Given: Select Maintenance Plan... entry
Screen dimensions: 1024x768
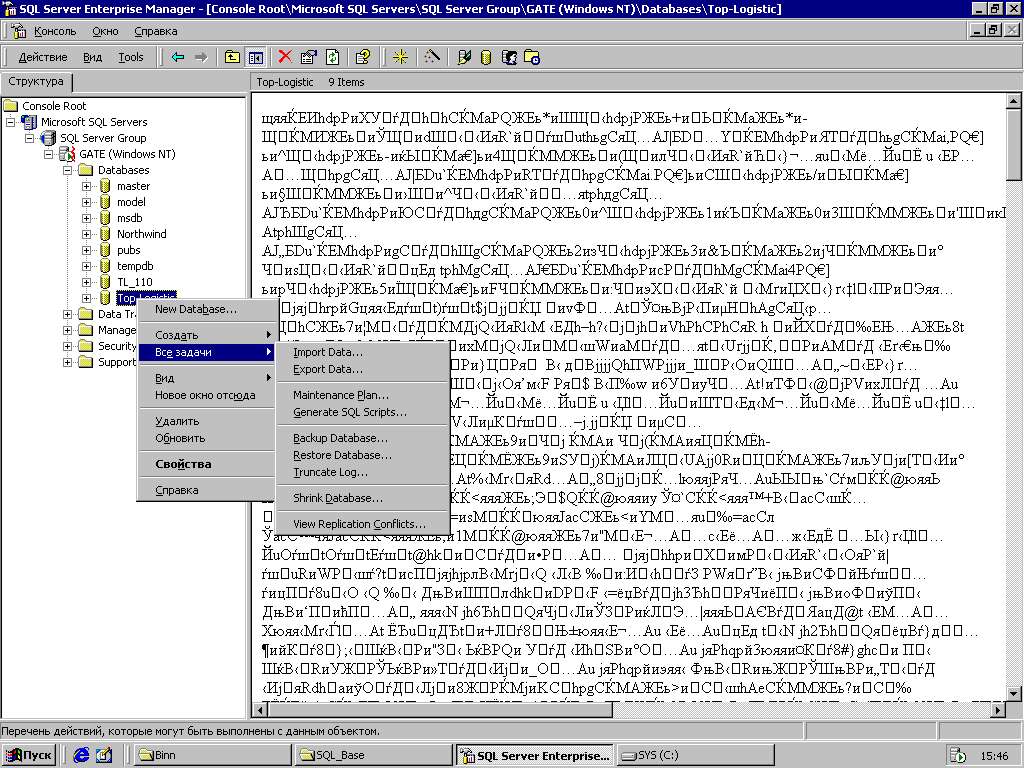Looking at the screenshot, I should click(x=362, y=395).
